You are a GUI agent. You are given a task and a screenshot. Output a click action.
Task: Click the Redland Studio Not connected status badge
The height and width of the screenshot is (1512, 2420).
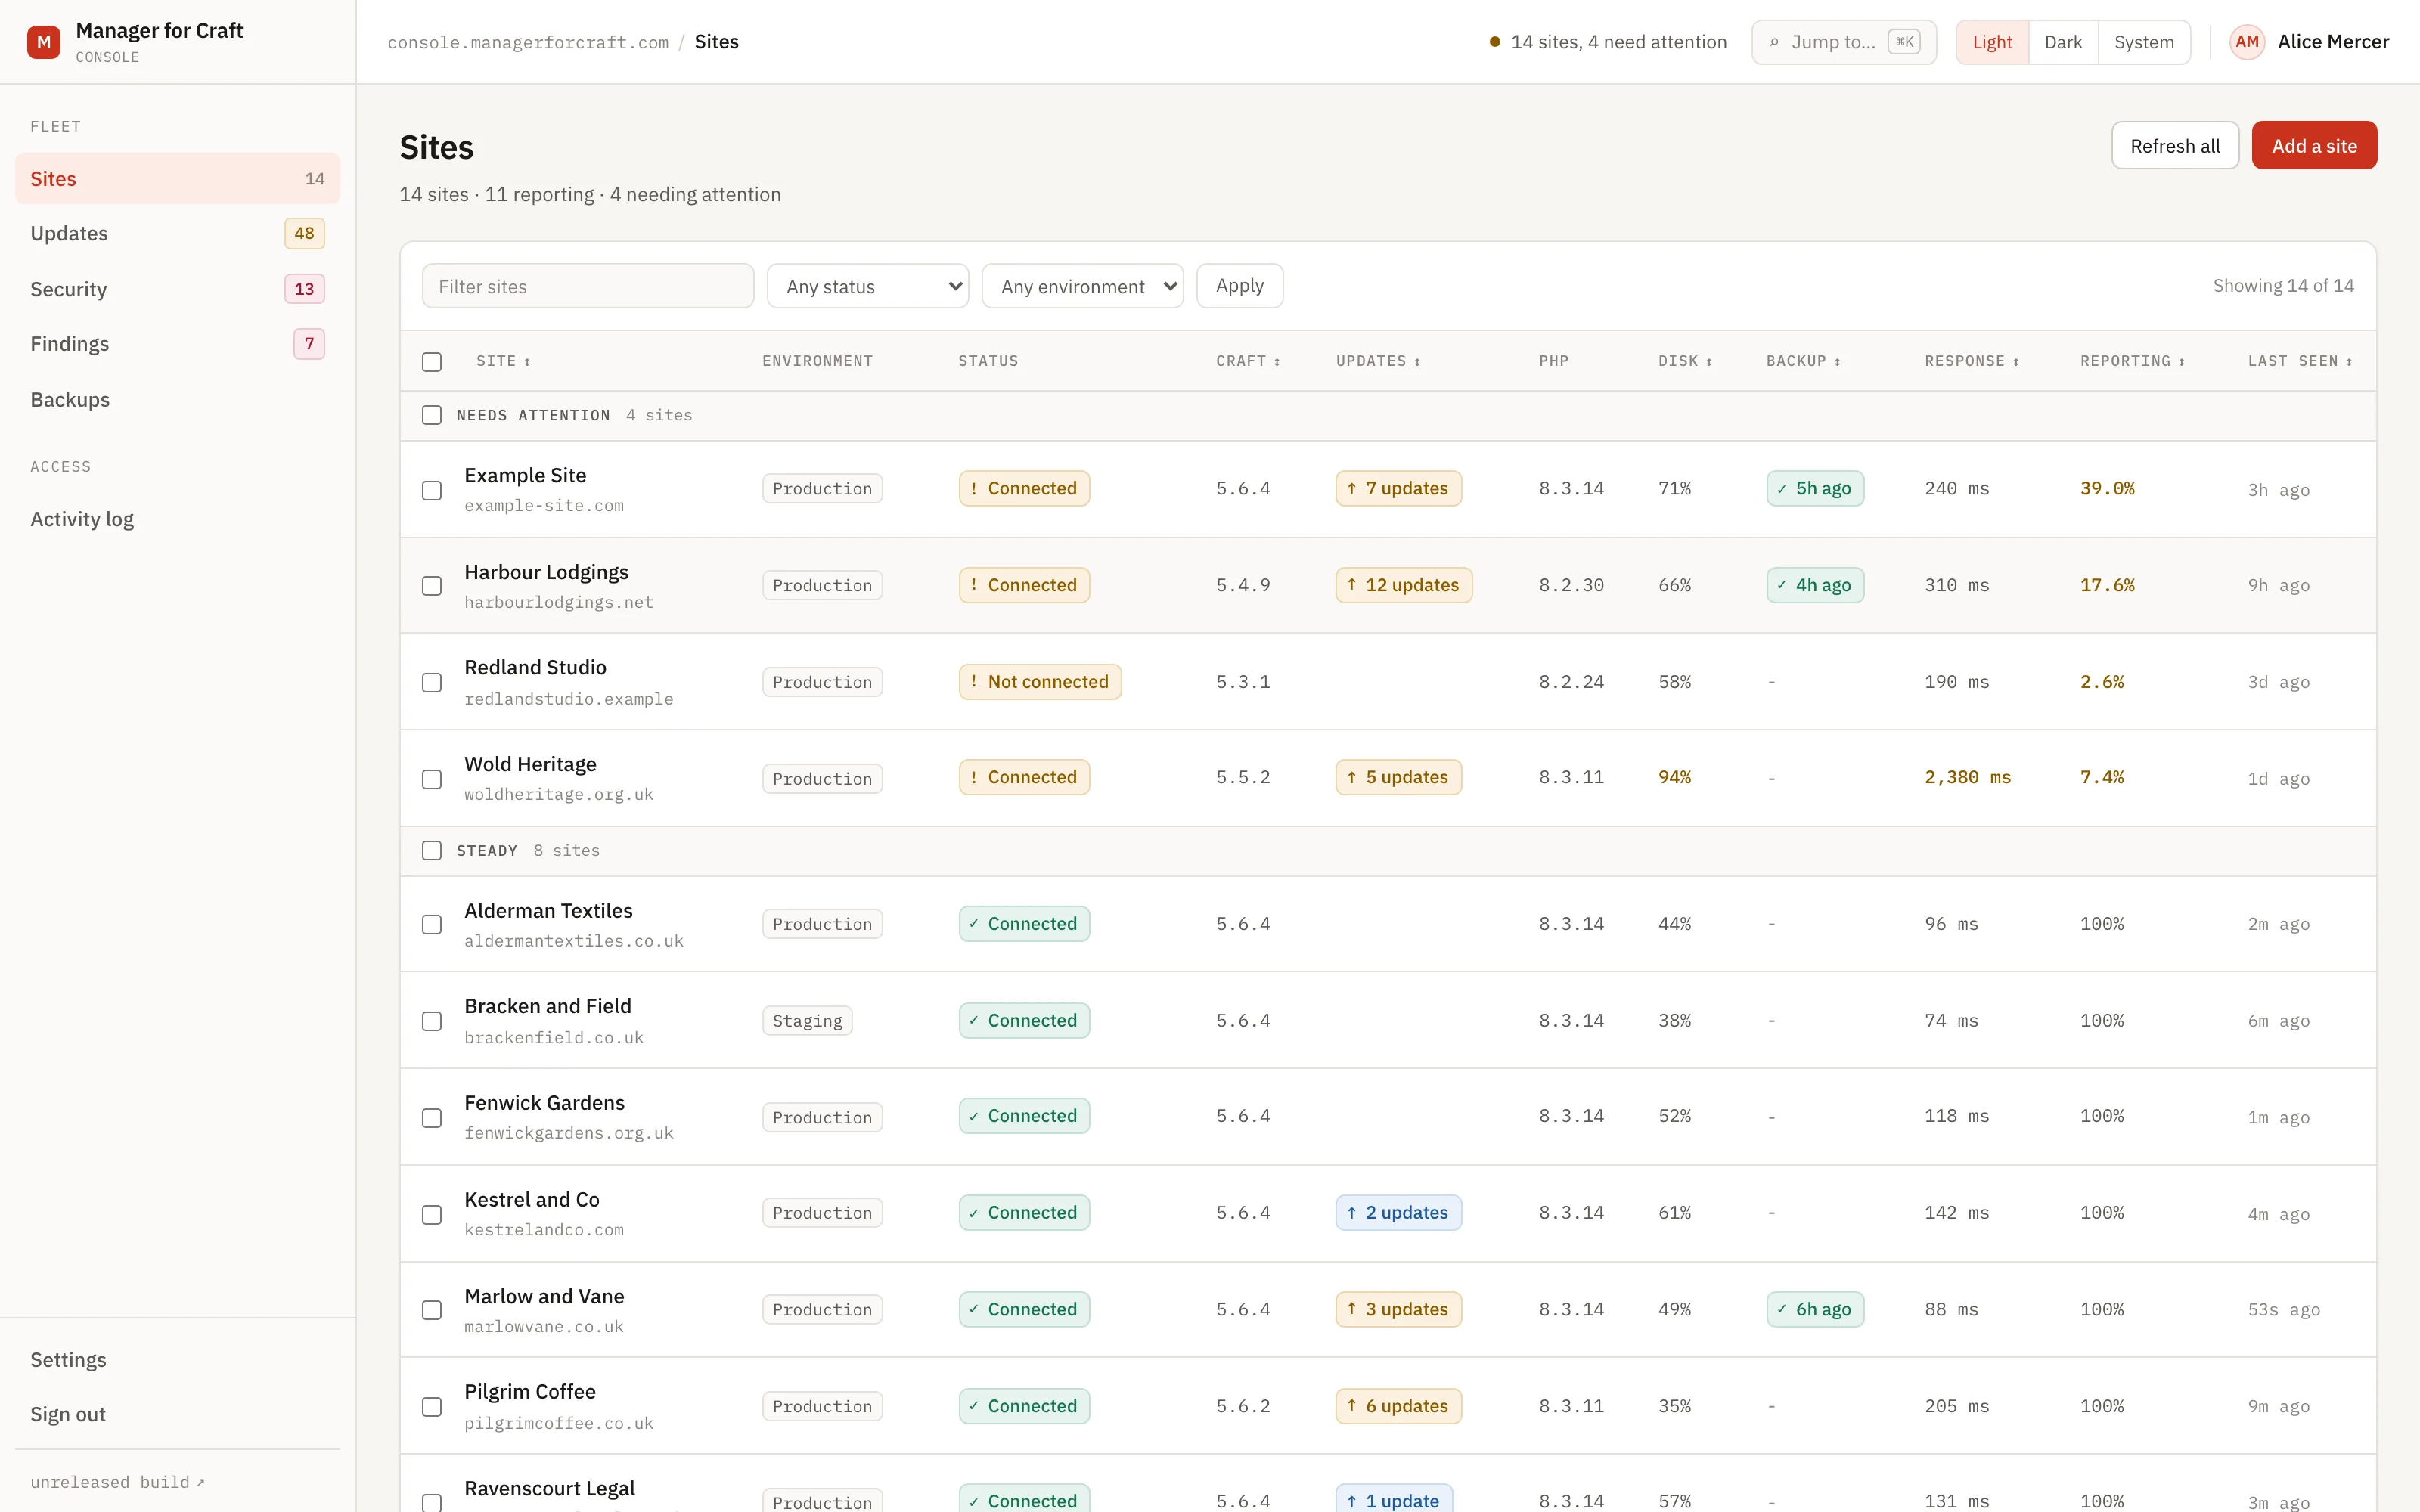pyautogui.click(x=1039, y=682)
